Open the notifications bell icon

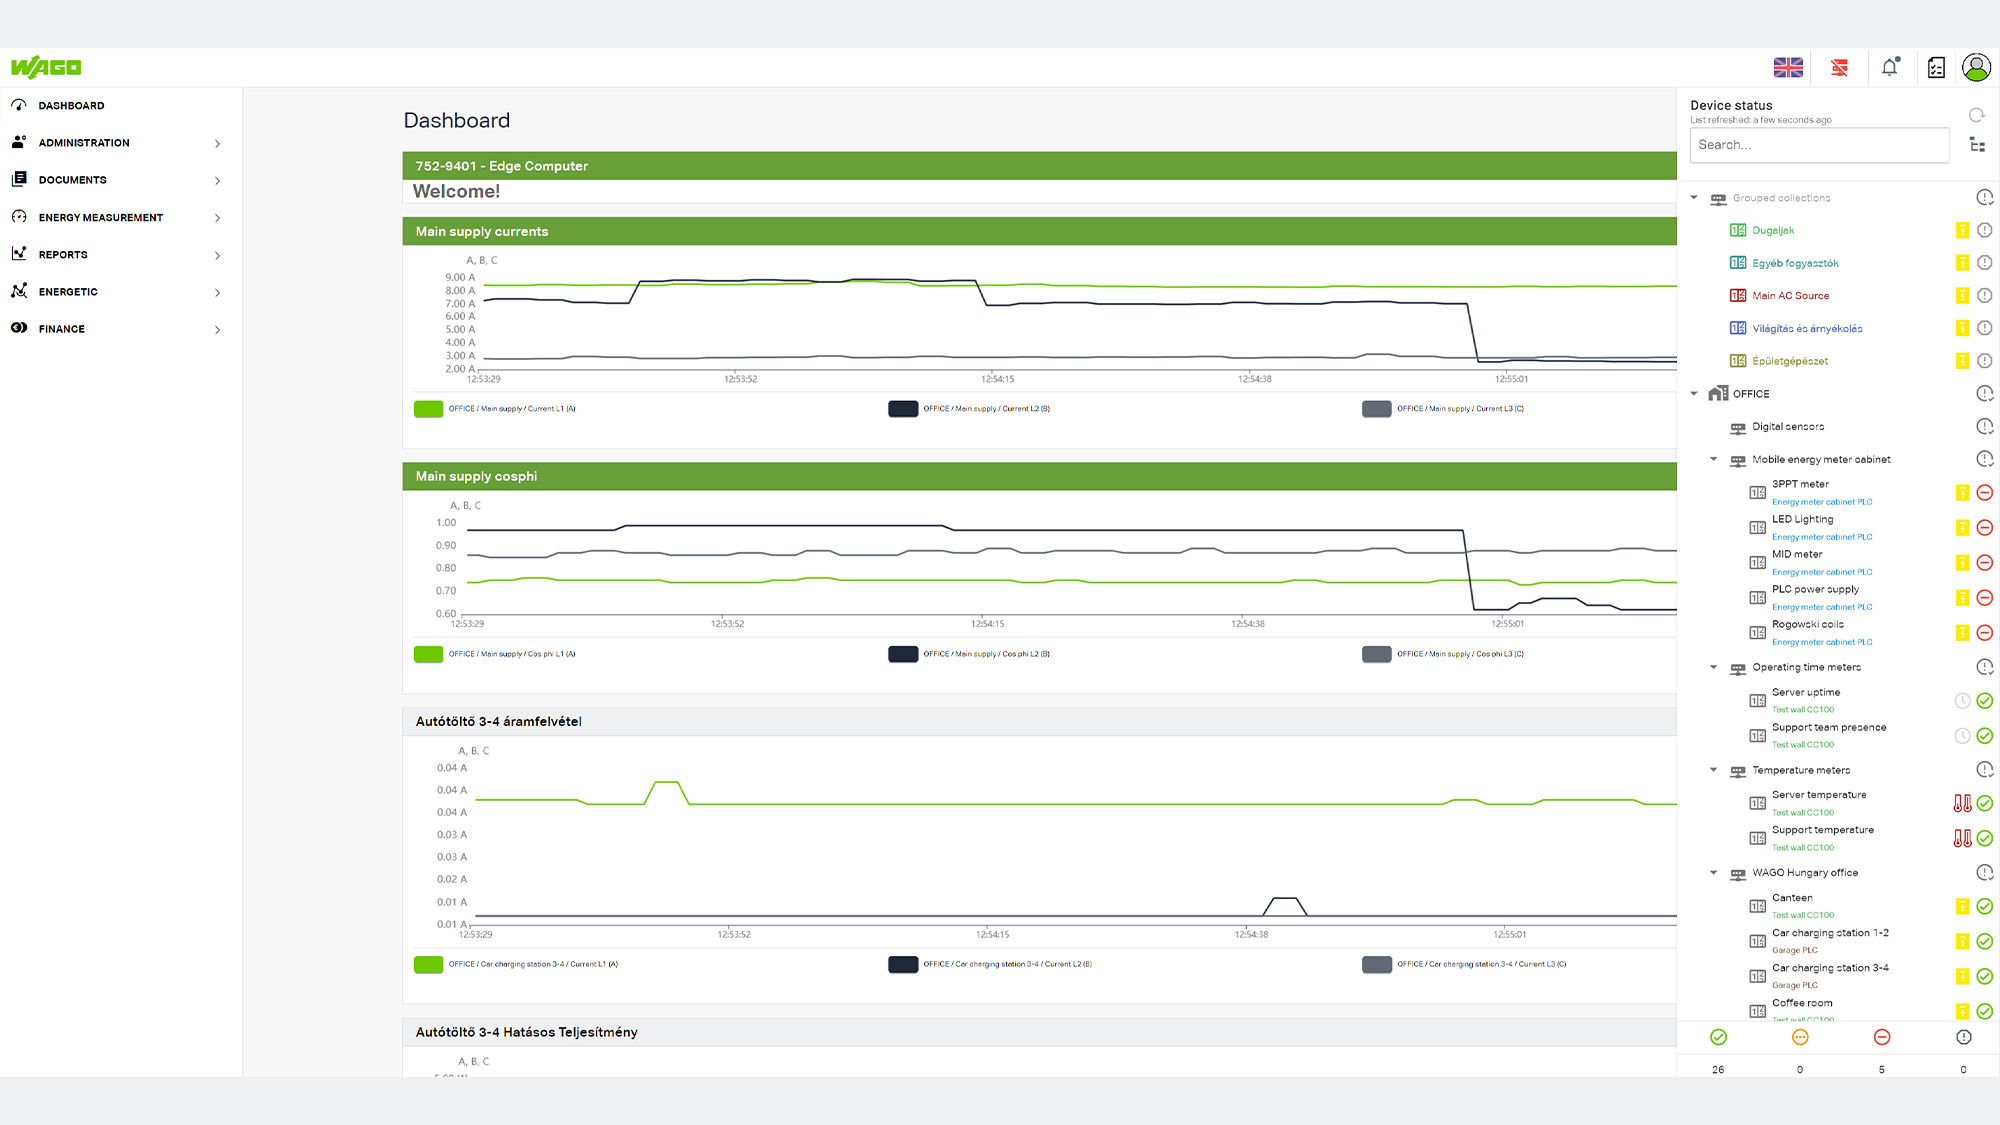[x=1889, y=67]
